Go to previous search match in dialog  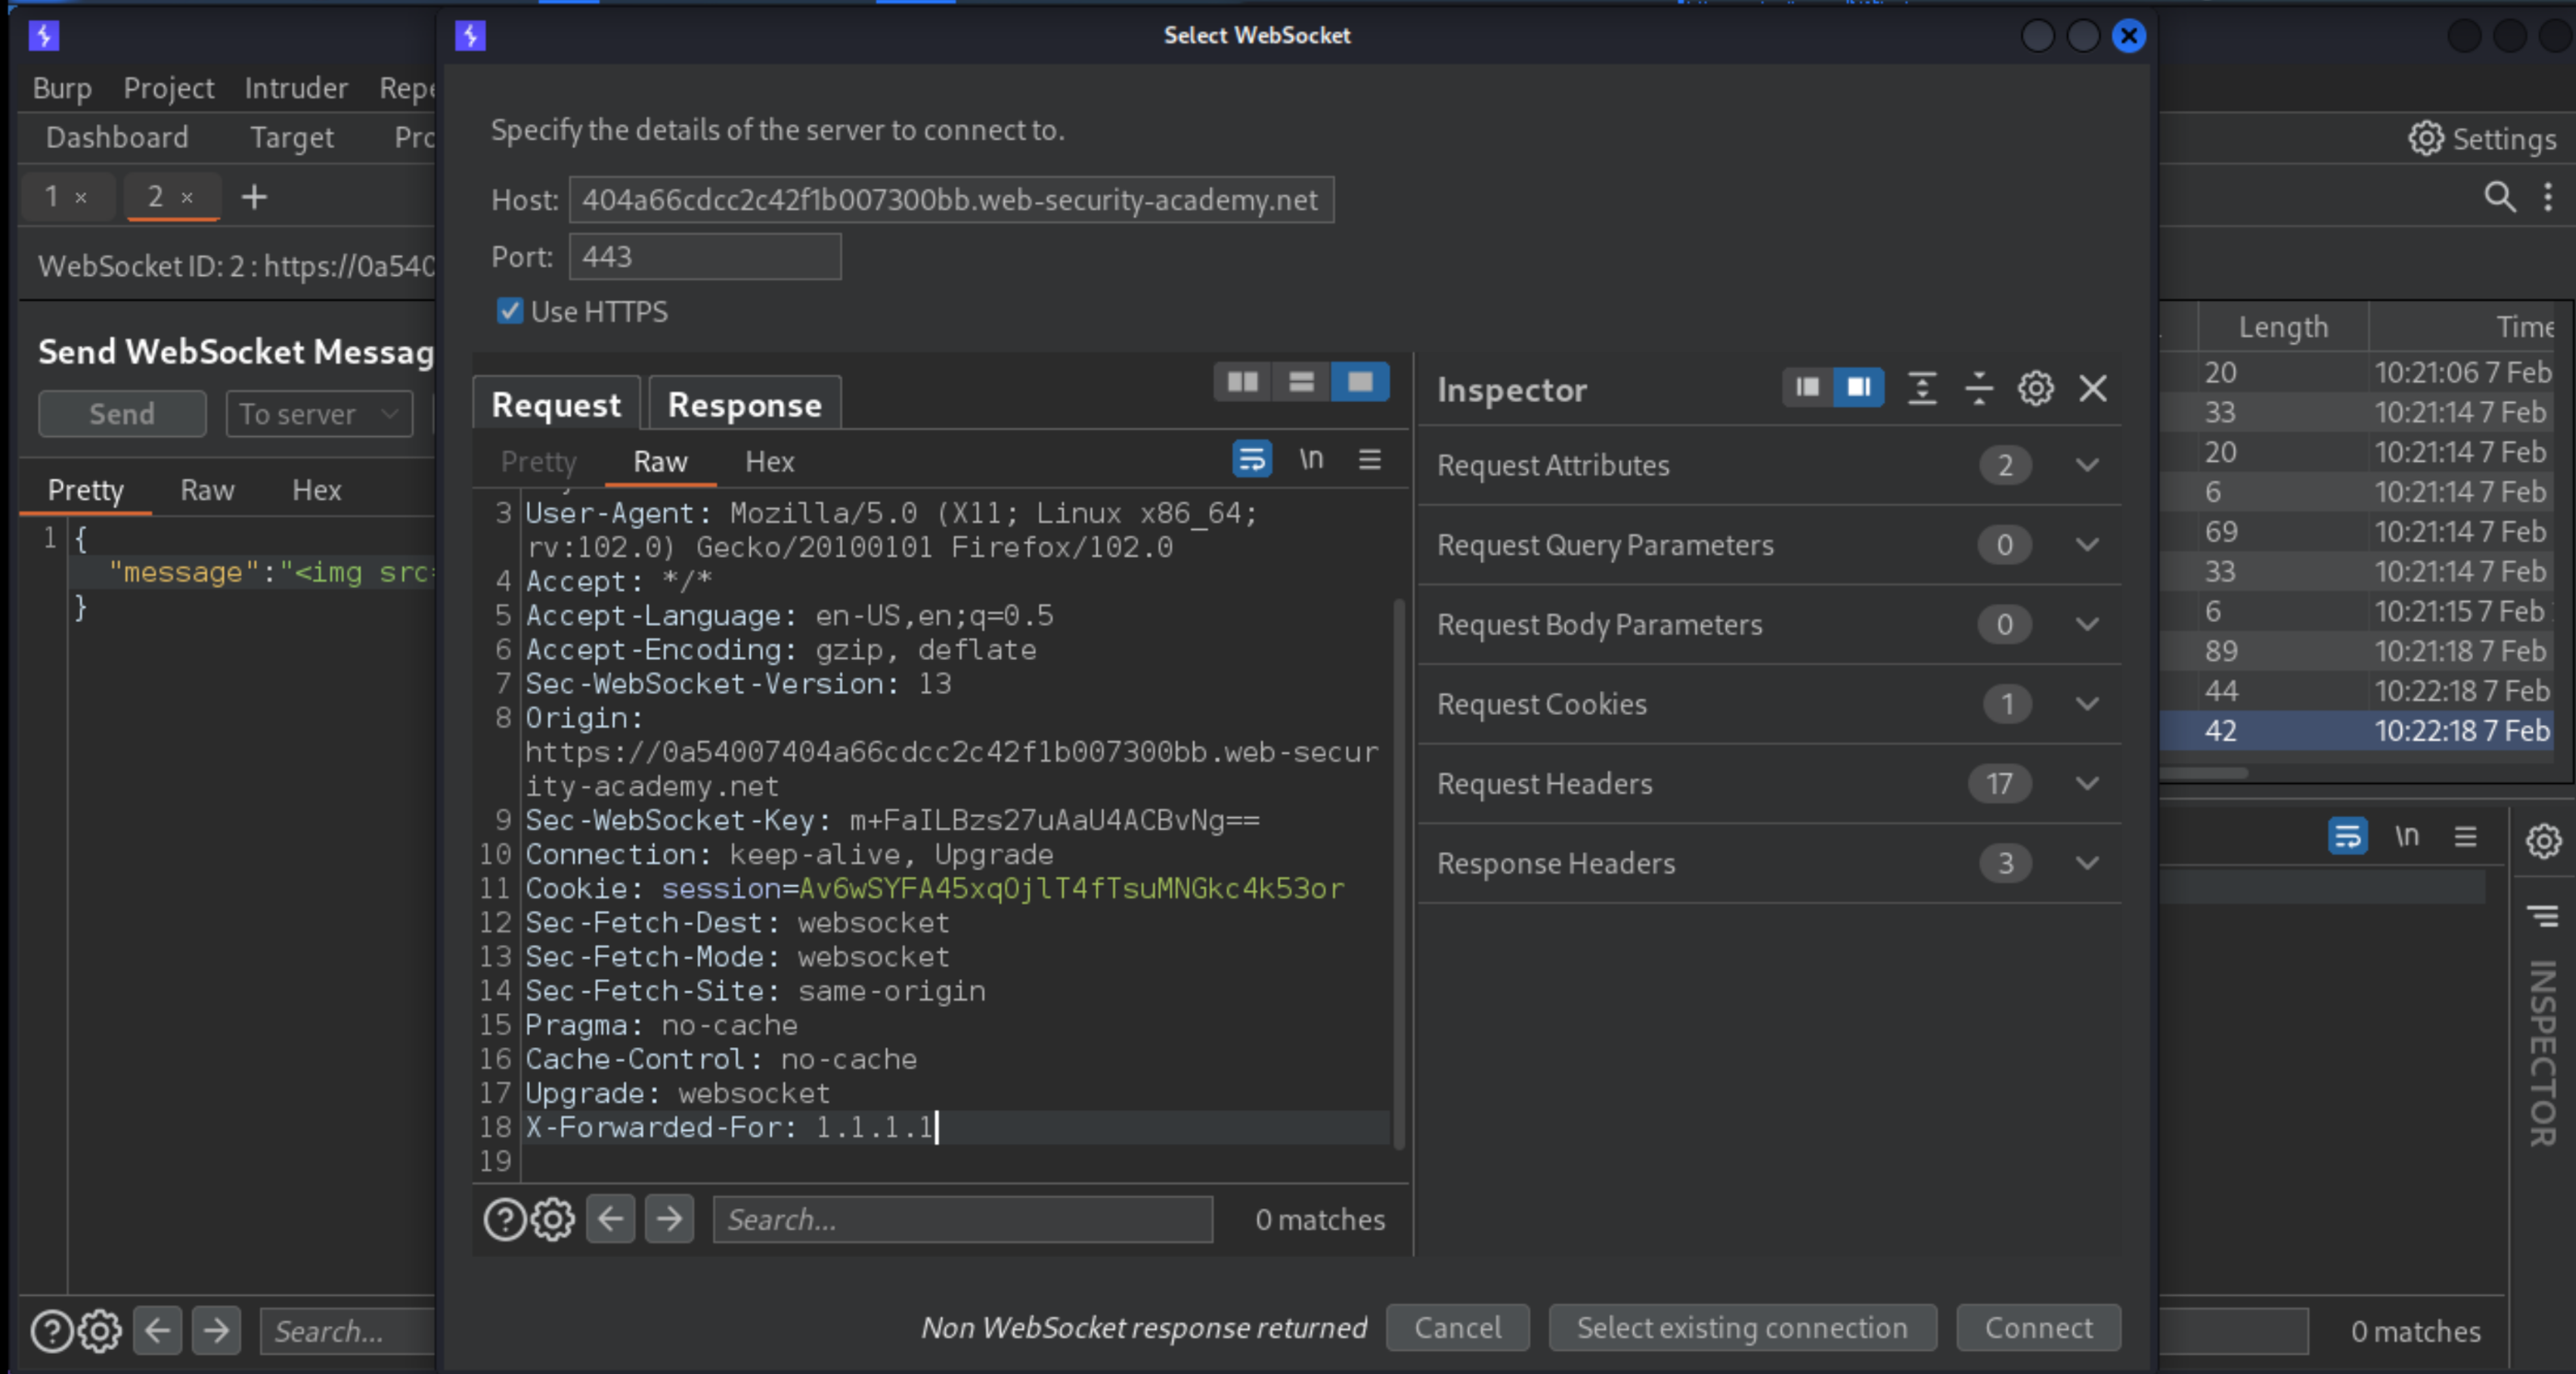tap(610, 1219)
